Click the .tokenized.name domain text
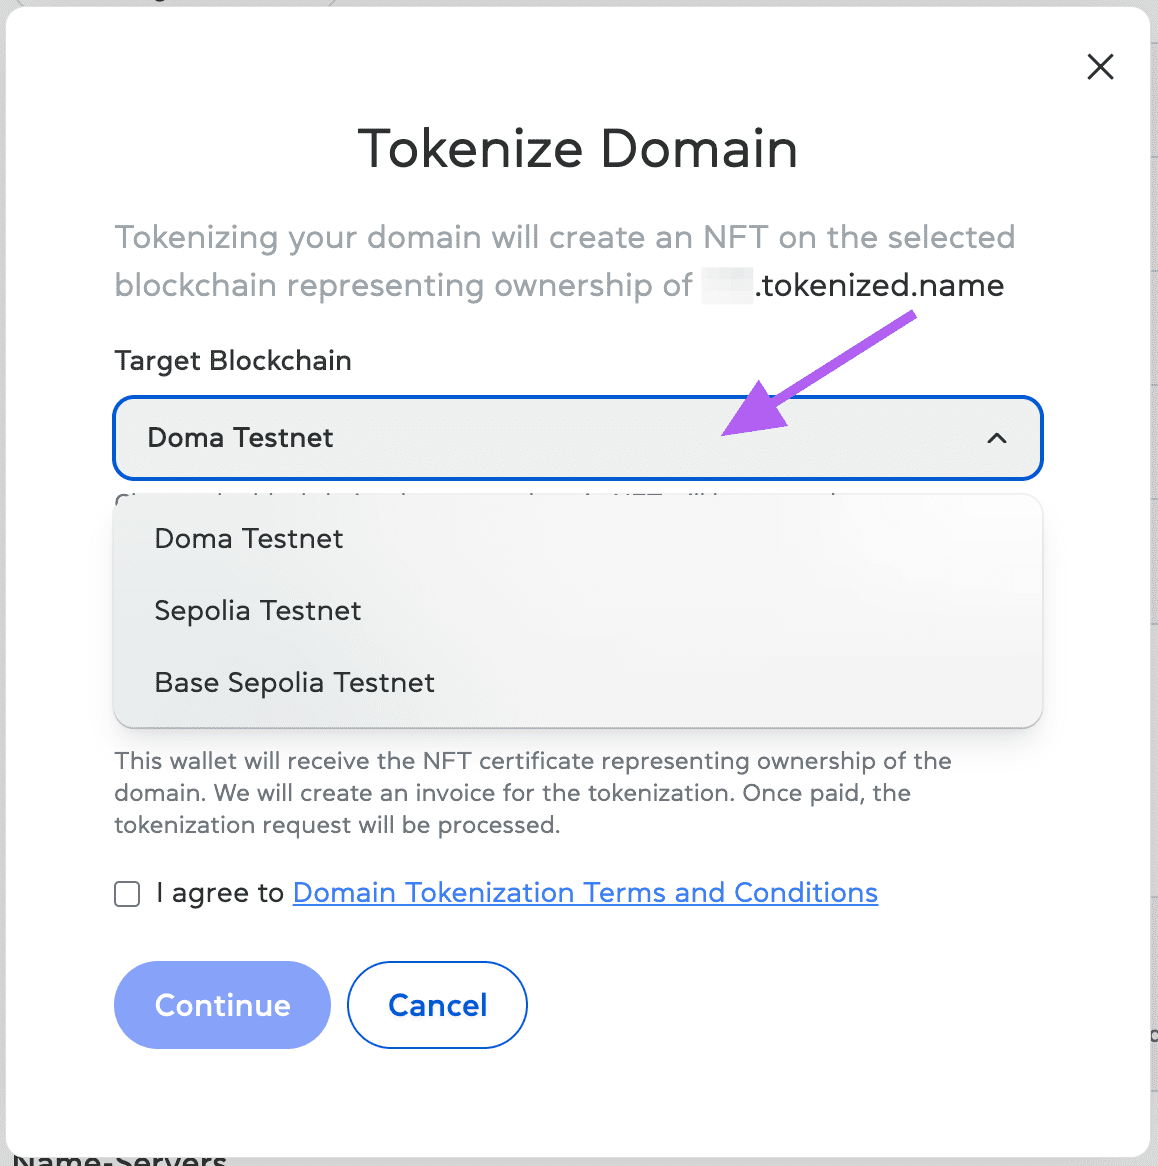 point(880,286)
